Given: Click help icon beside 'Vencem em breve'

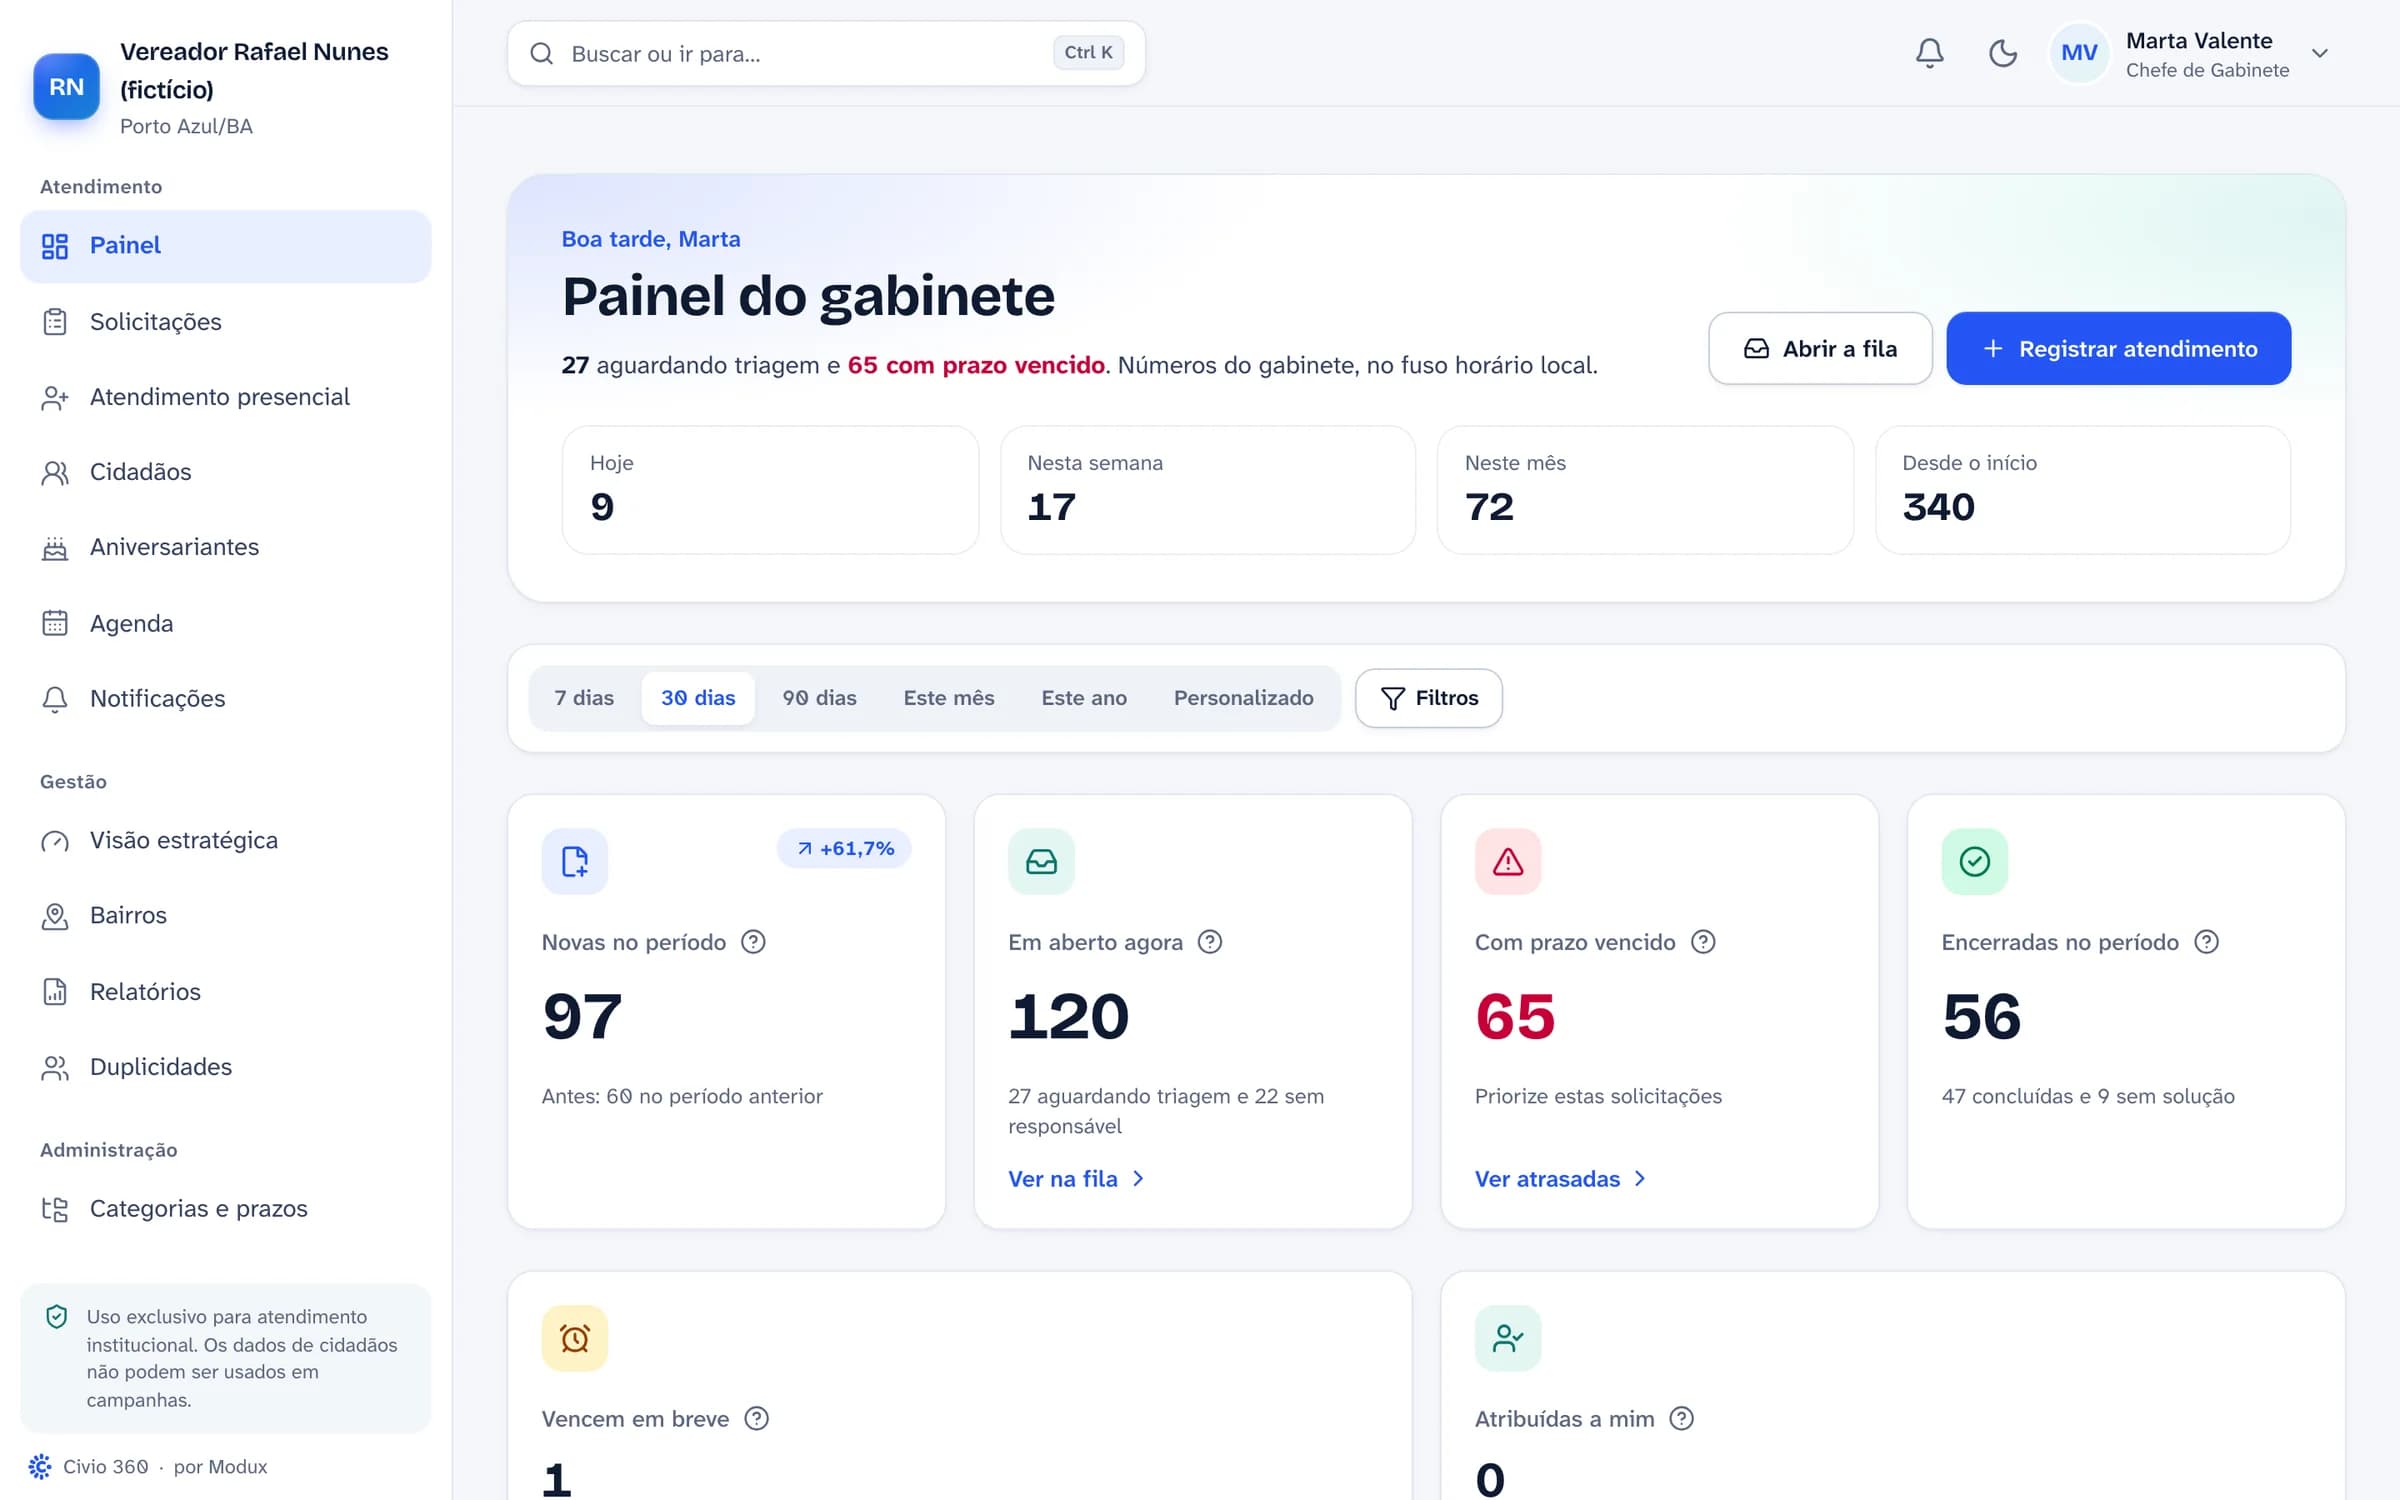Looking at the screenshot, I should click(x=757, y=1418).
